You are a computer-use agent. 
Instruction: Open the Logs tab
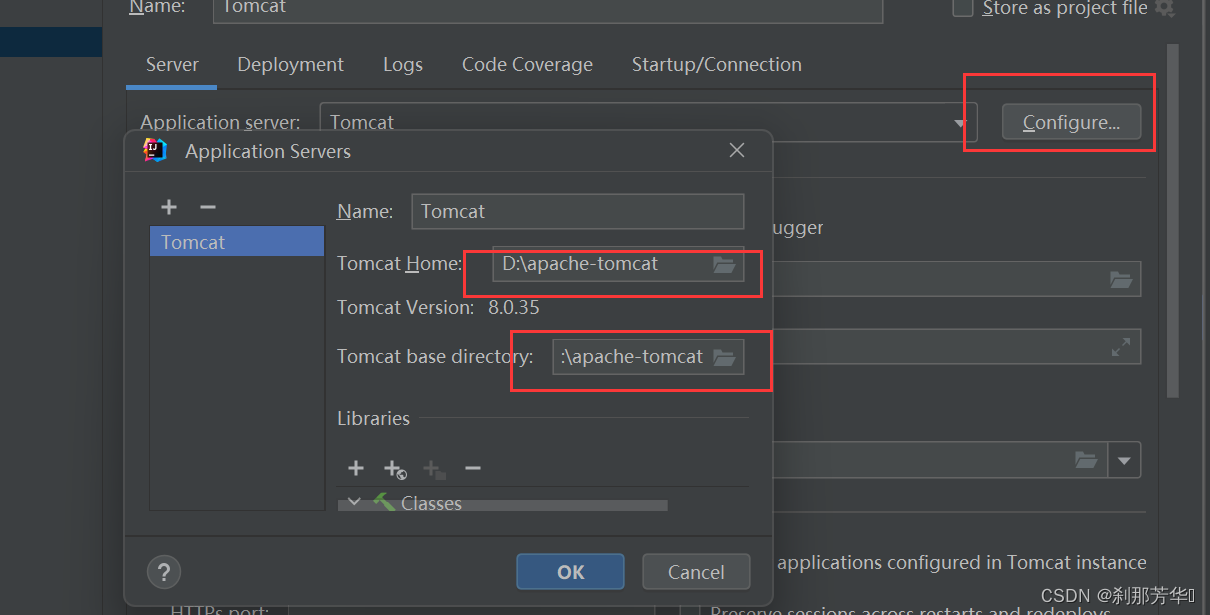403,65
